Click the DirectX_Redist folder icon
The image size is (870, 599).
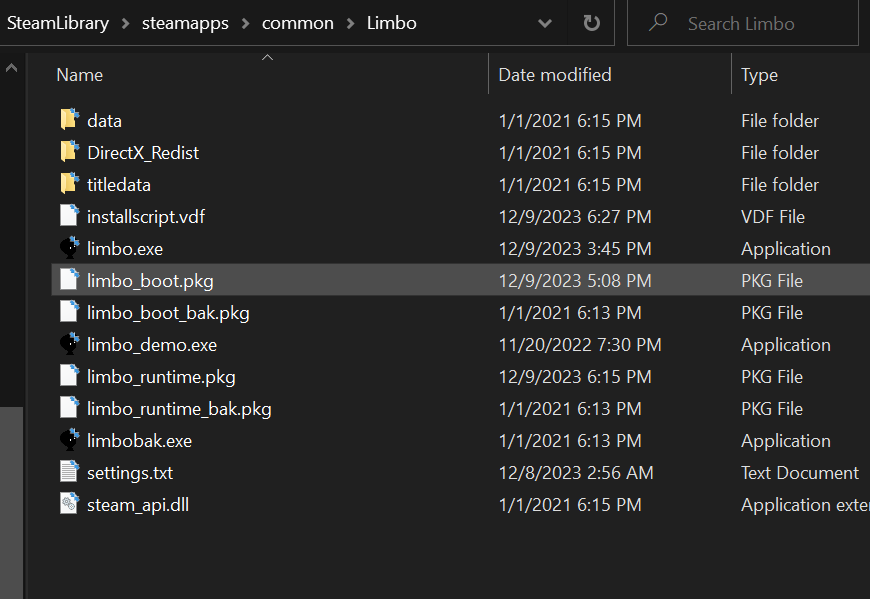[x=69, y=153]
